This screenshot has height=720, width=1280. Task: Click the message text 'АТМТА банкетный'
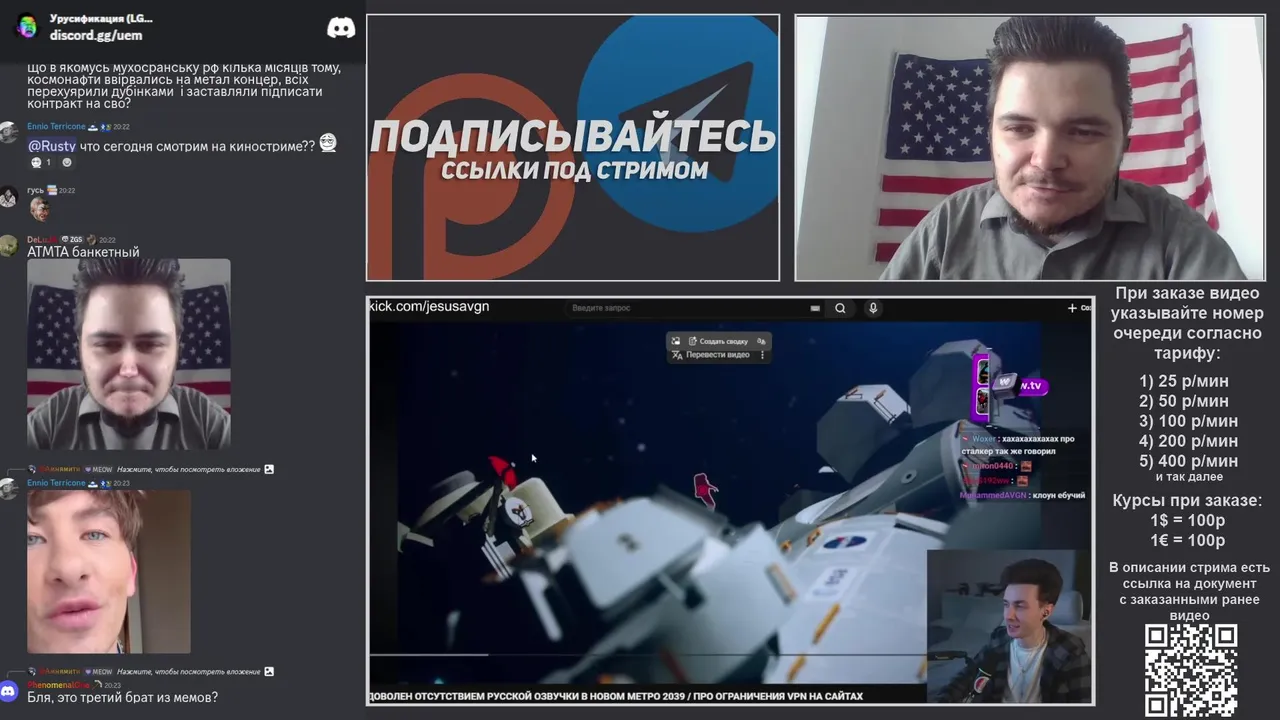click(x=83, y=252)
